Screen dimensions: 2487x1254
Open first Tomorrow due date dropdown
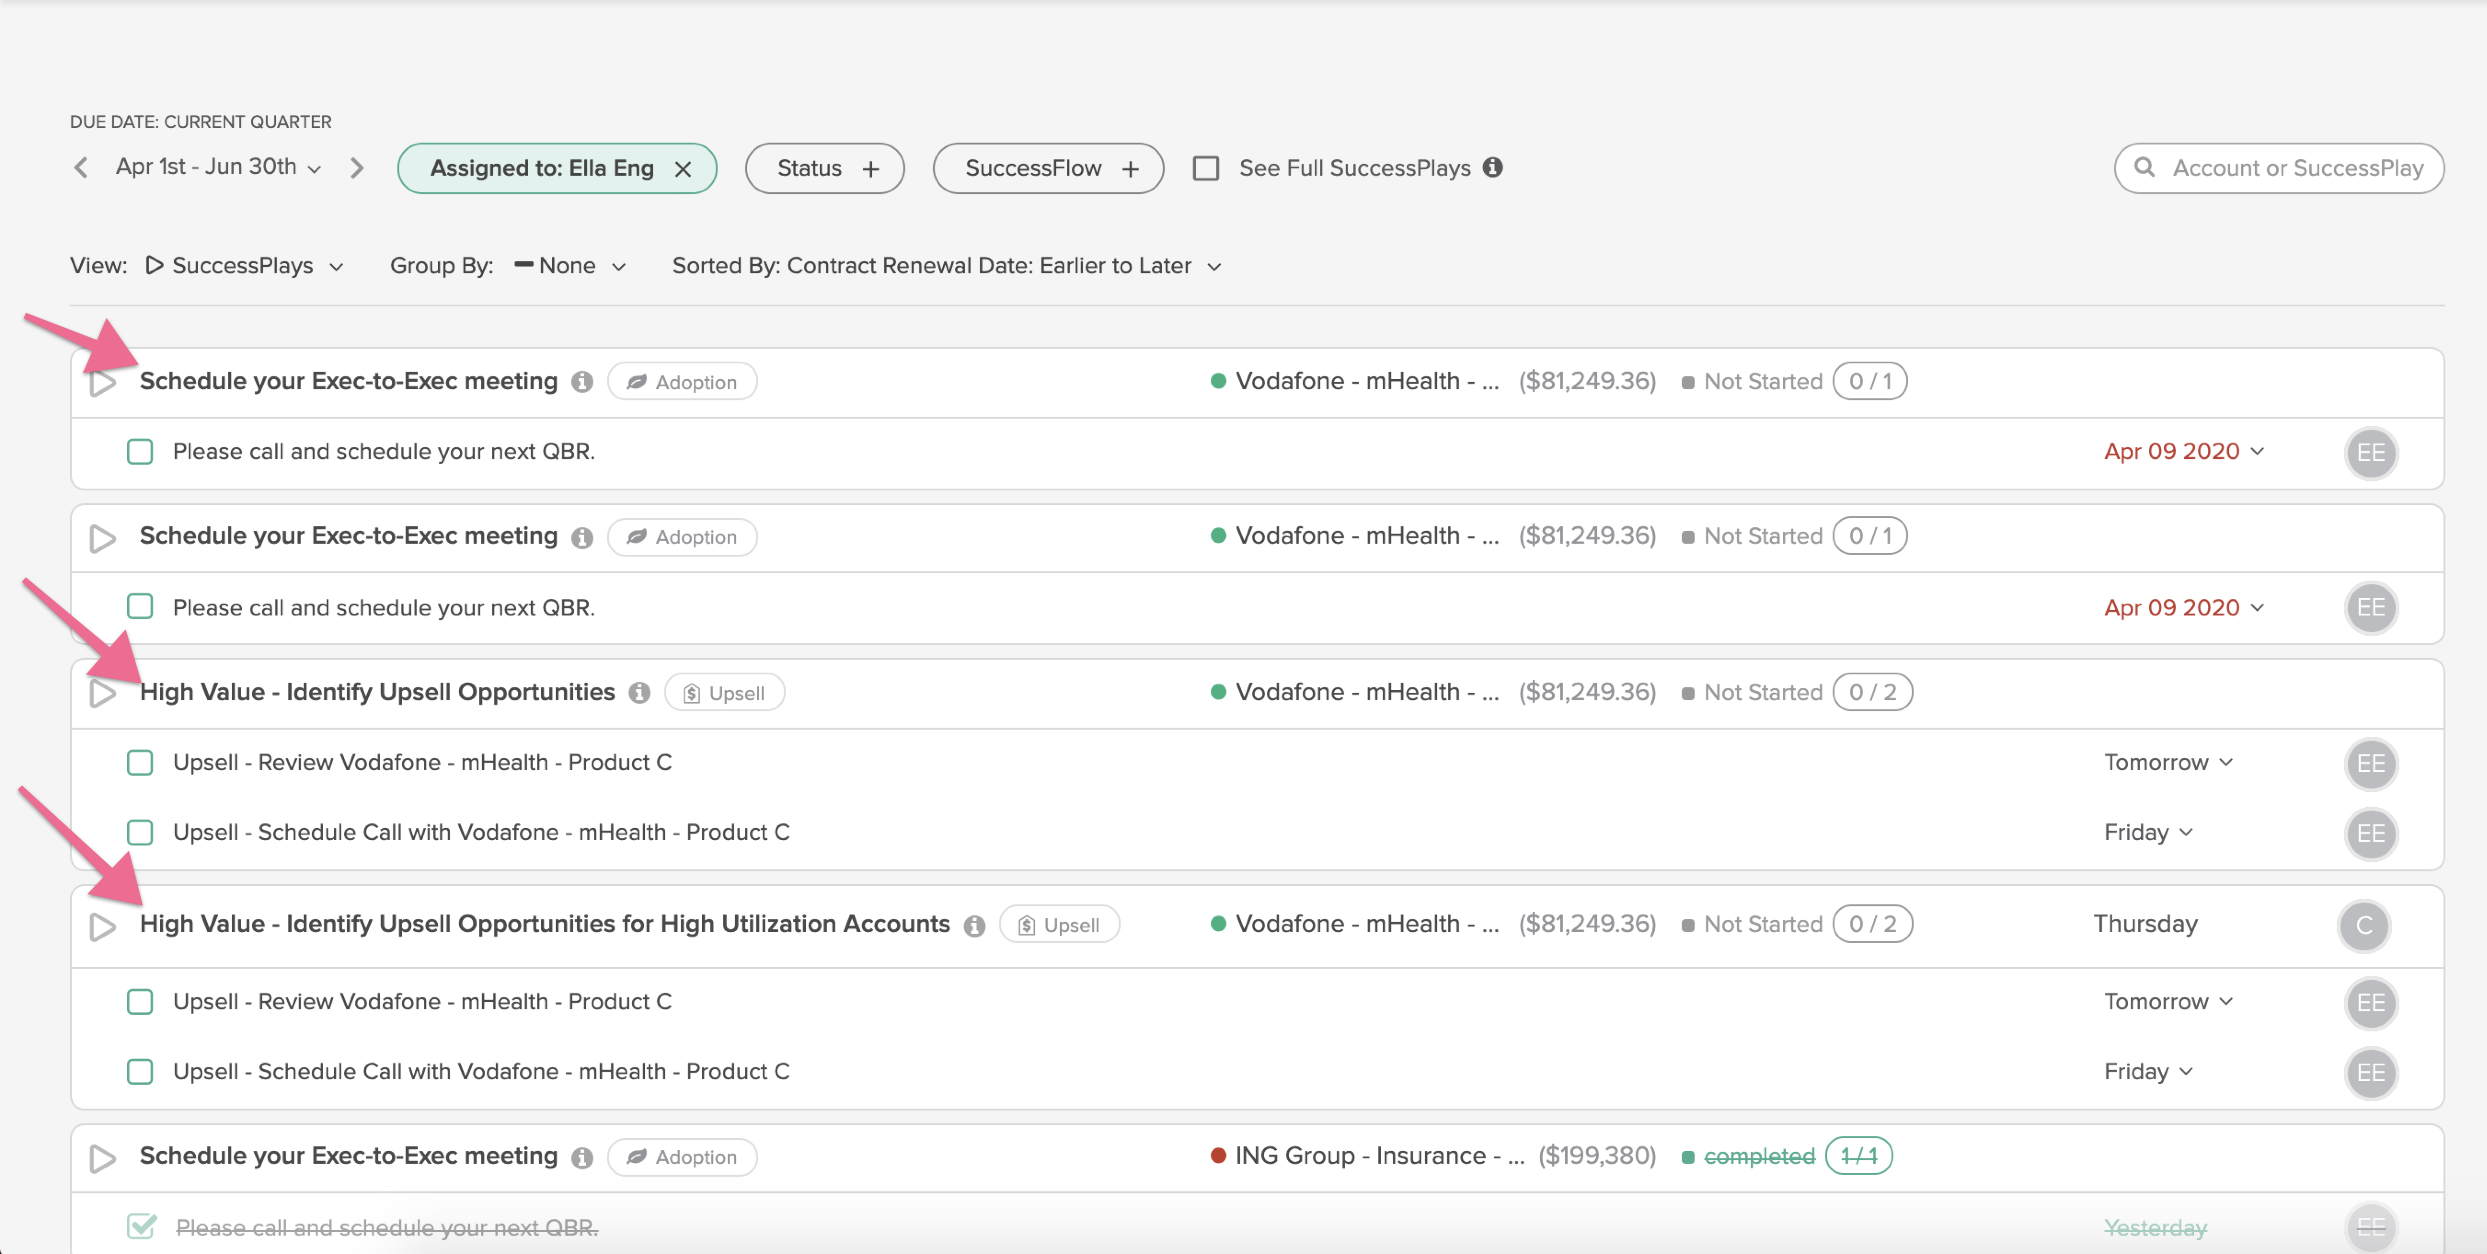[2168, 763]
